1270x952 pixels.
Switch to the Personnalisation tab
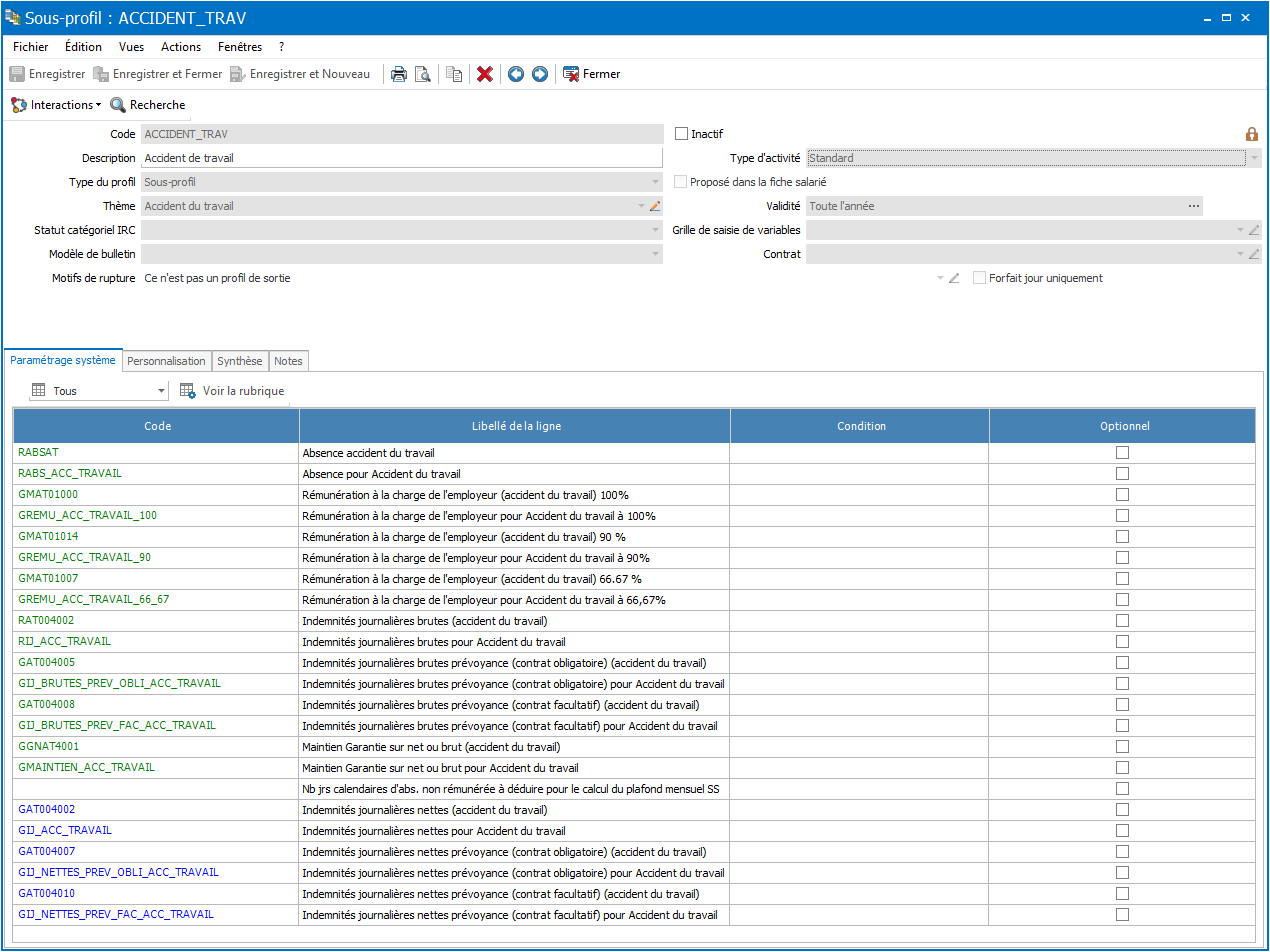pos(167,361)
